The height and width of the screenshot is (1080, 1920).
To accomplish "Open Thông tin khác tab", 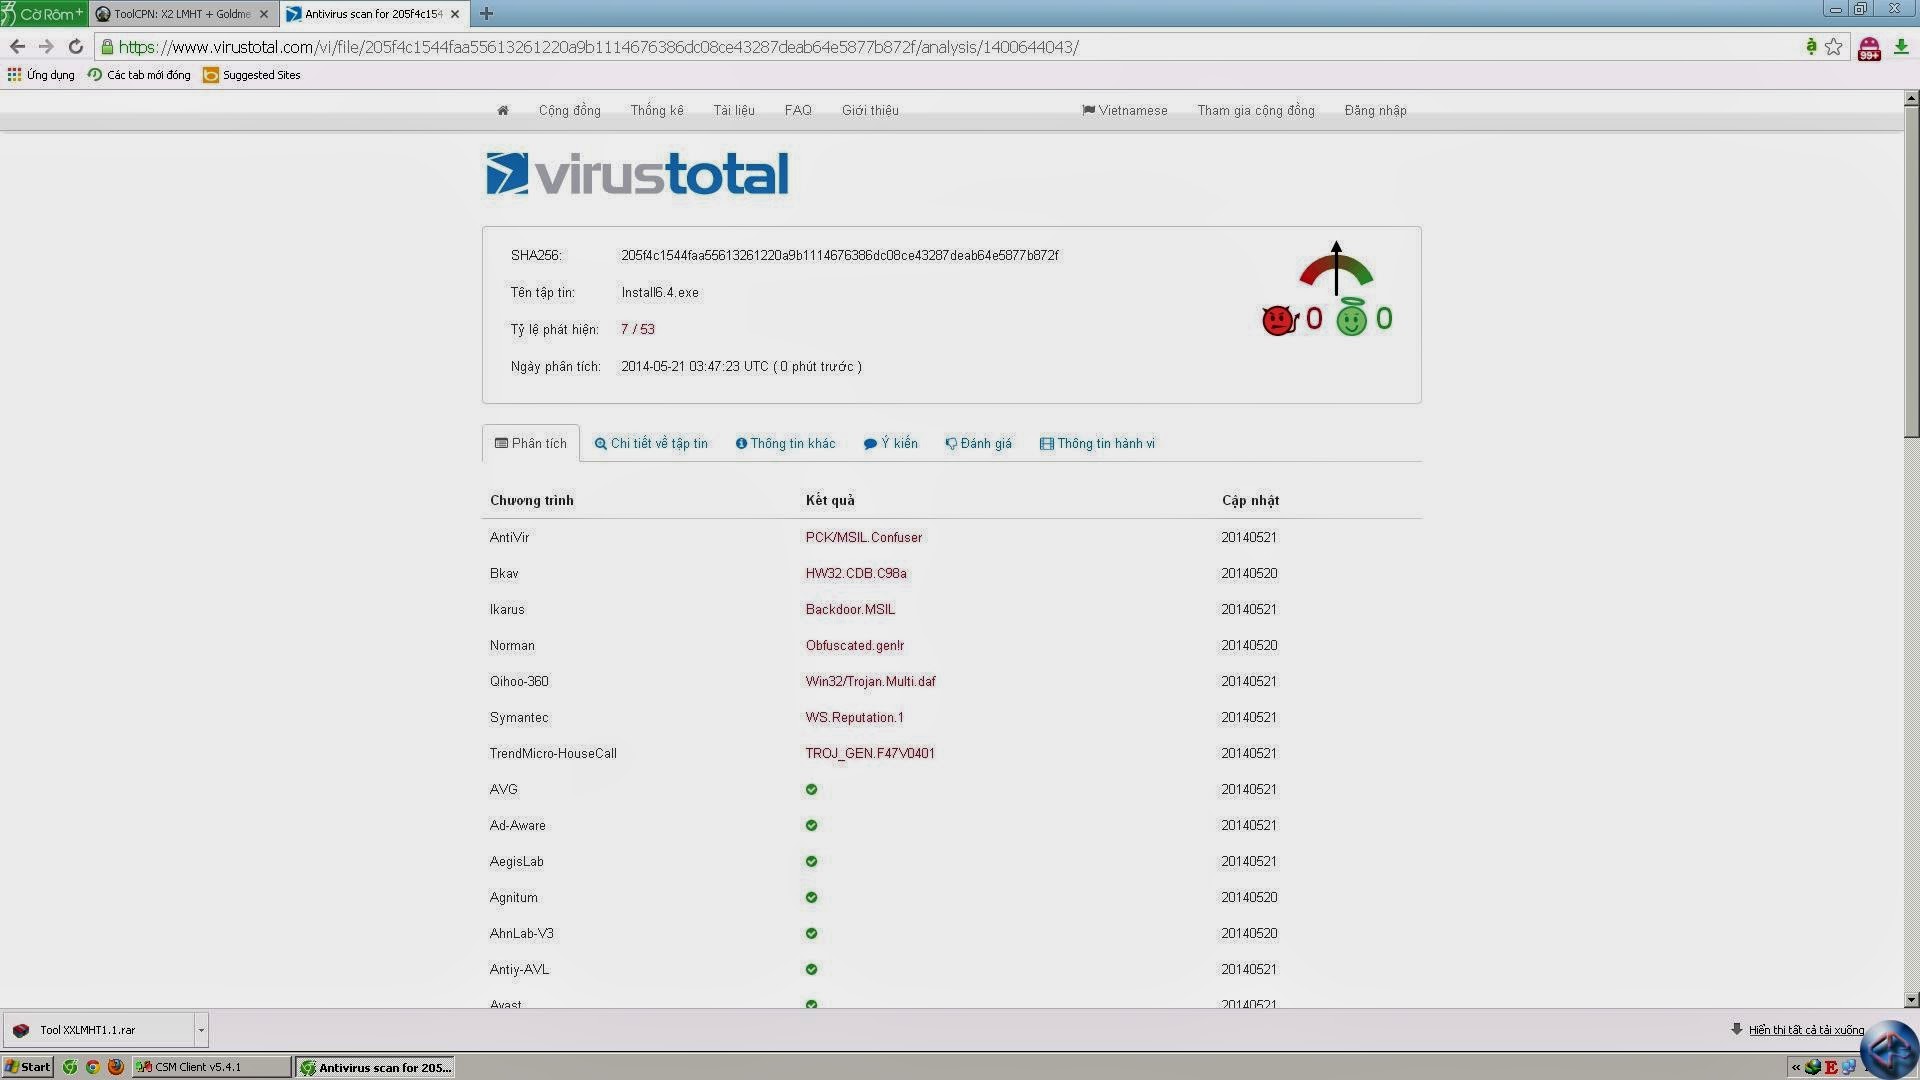I will coord(785,444).
